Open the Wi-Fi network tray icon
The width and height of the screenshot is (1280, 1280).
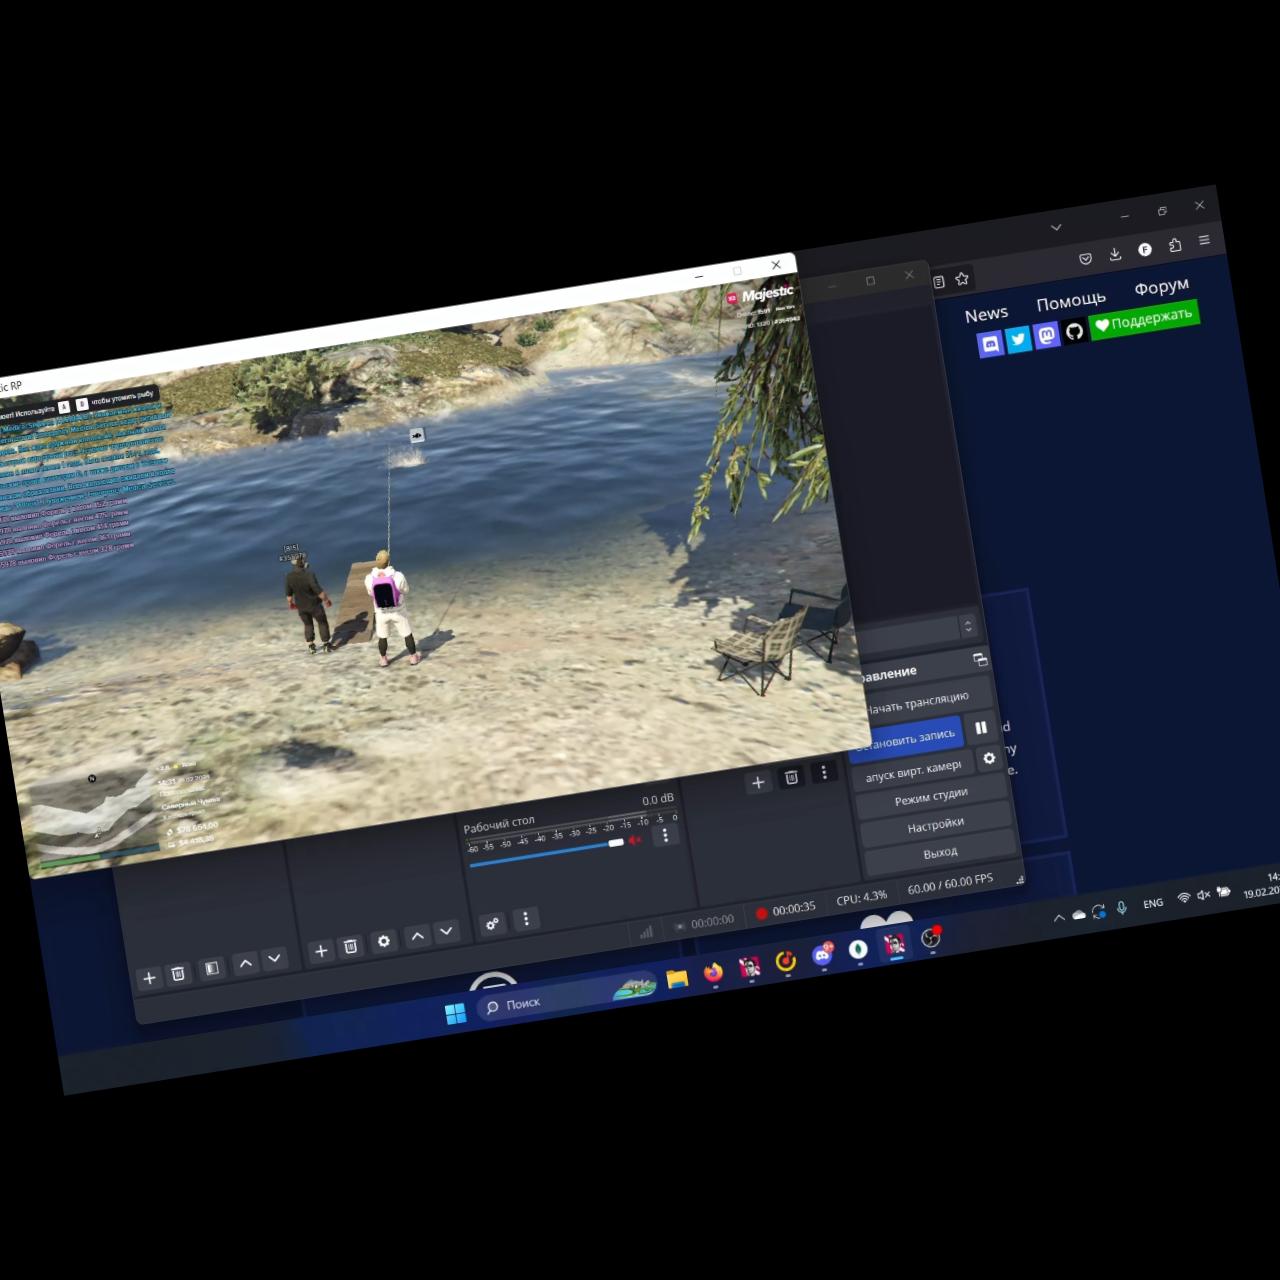(x=1183, y=898)
